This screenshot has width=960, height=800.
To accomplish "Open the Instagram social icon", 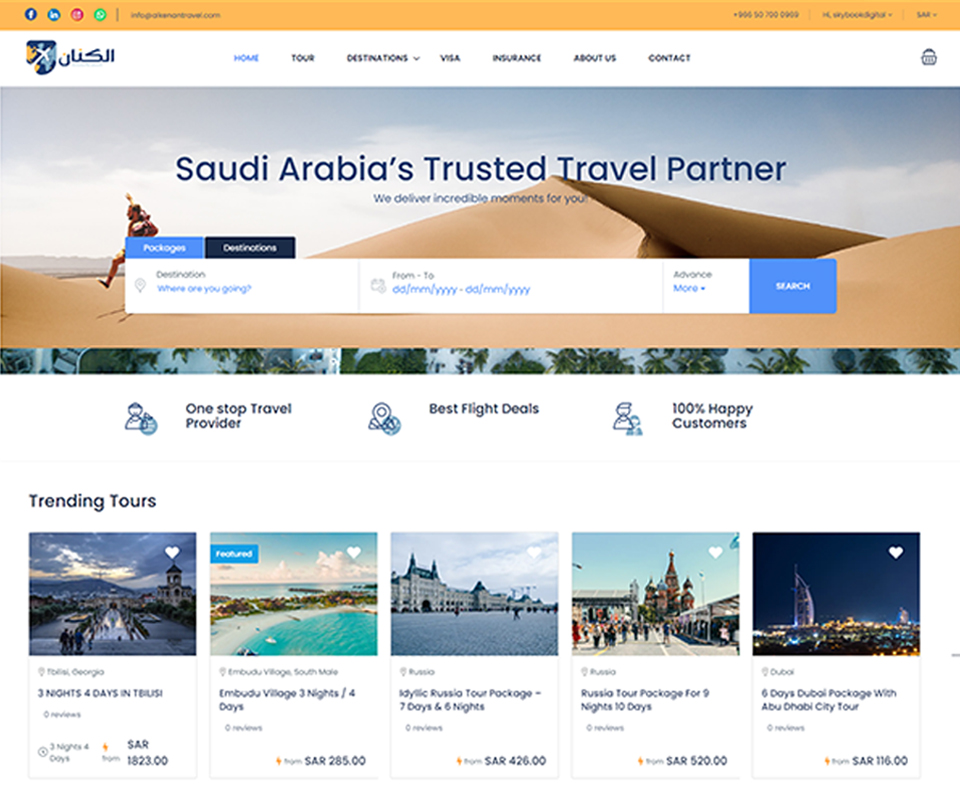I will point(77,15).
